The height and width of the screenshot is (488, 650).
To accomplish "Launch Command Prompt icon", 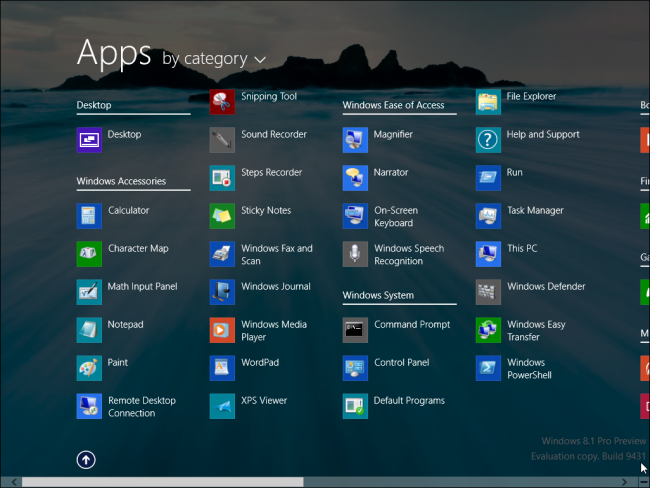I will (x=355, y=330).
